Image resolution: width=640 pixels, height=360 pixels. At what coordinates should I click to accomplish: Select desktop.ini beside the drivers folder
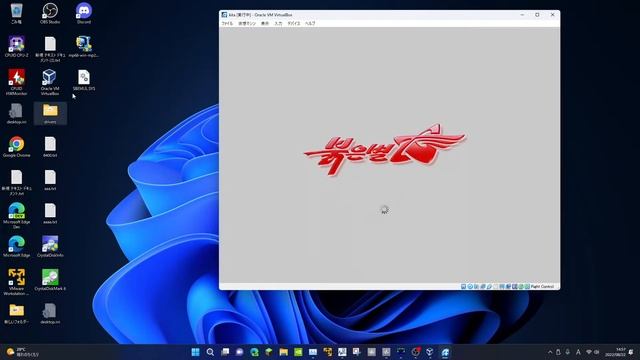pos(16,114)
